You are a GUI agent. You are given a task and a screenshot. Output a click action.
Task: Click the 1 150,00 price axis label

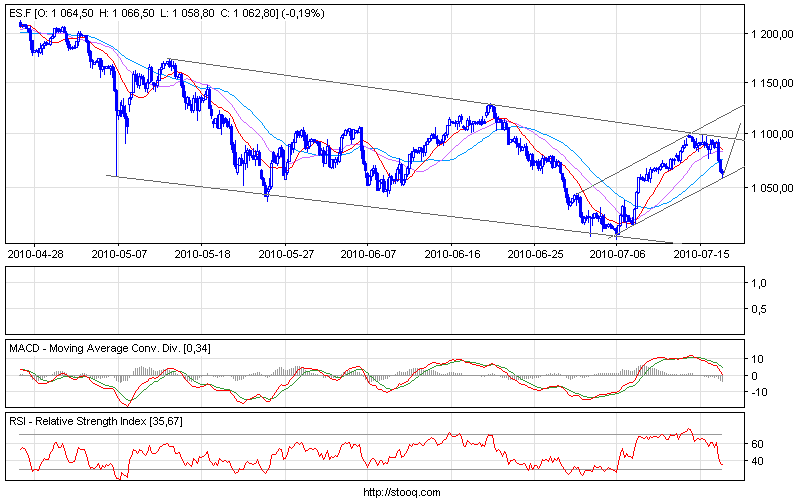(772, 83)
